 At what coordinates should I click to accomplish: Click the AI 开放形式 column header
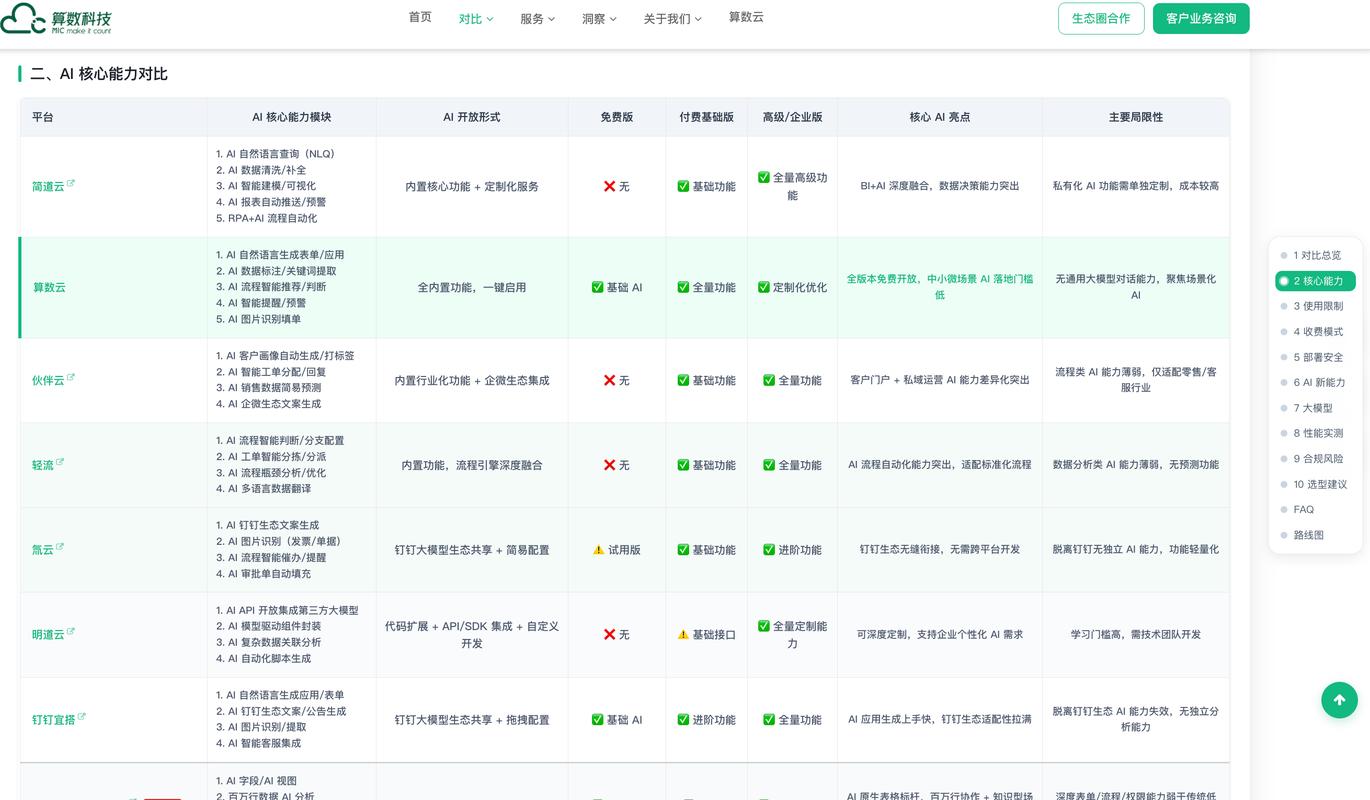[x=472, y=117]
